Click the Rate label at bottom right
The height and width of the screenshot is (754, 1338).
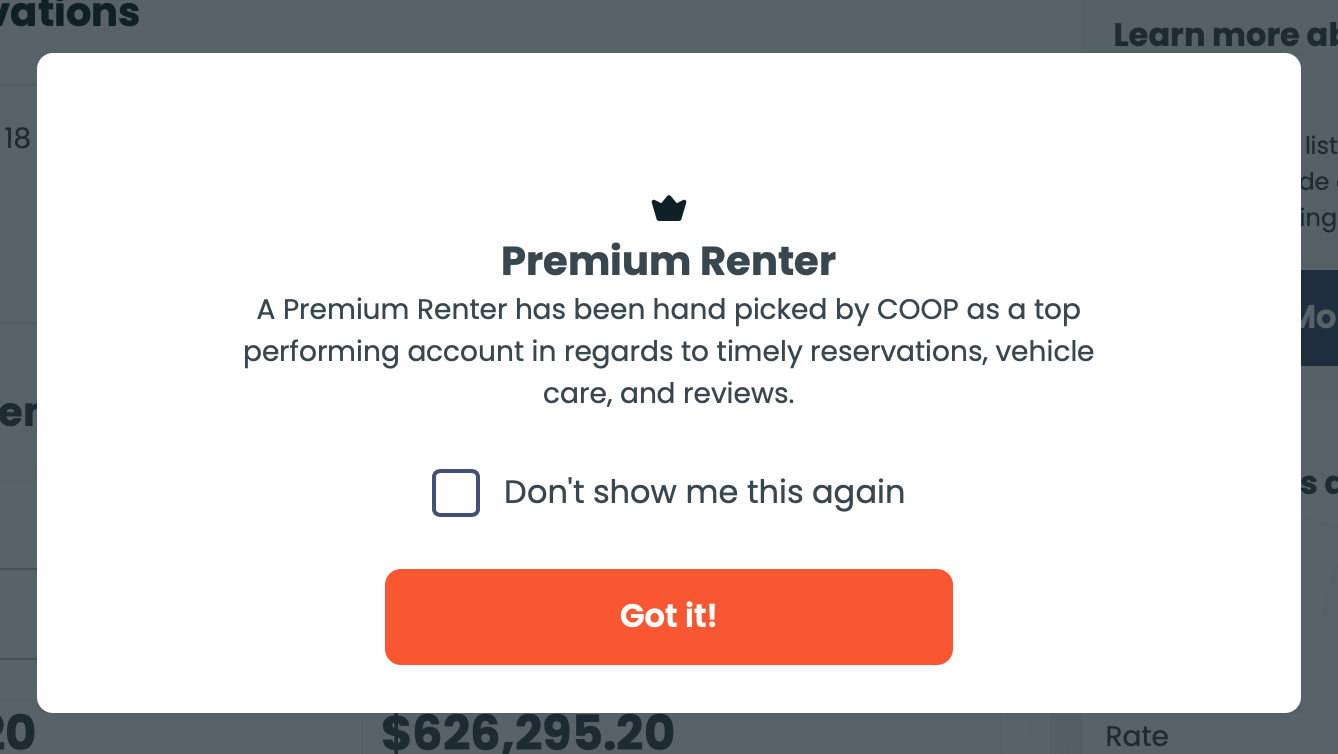point(1137,737)
